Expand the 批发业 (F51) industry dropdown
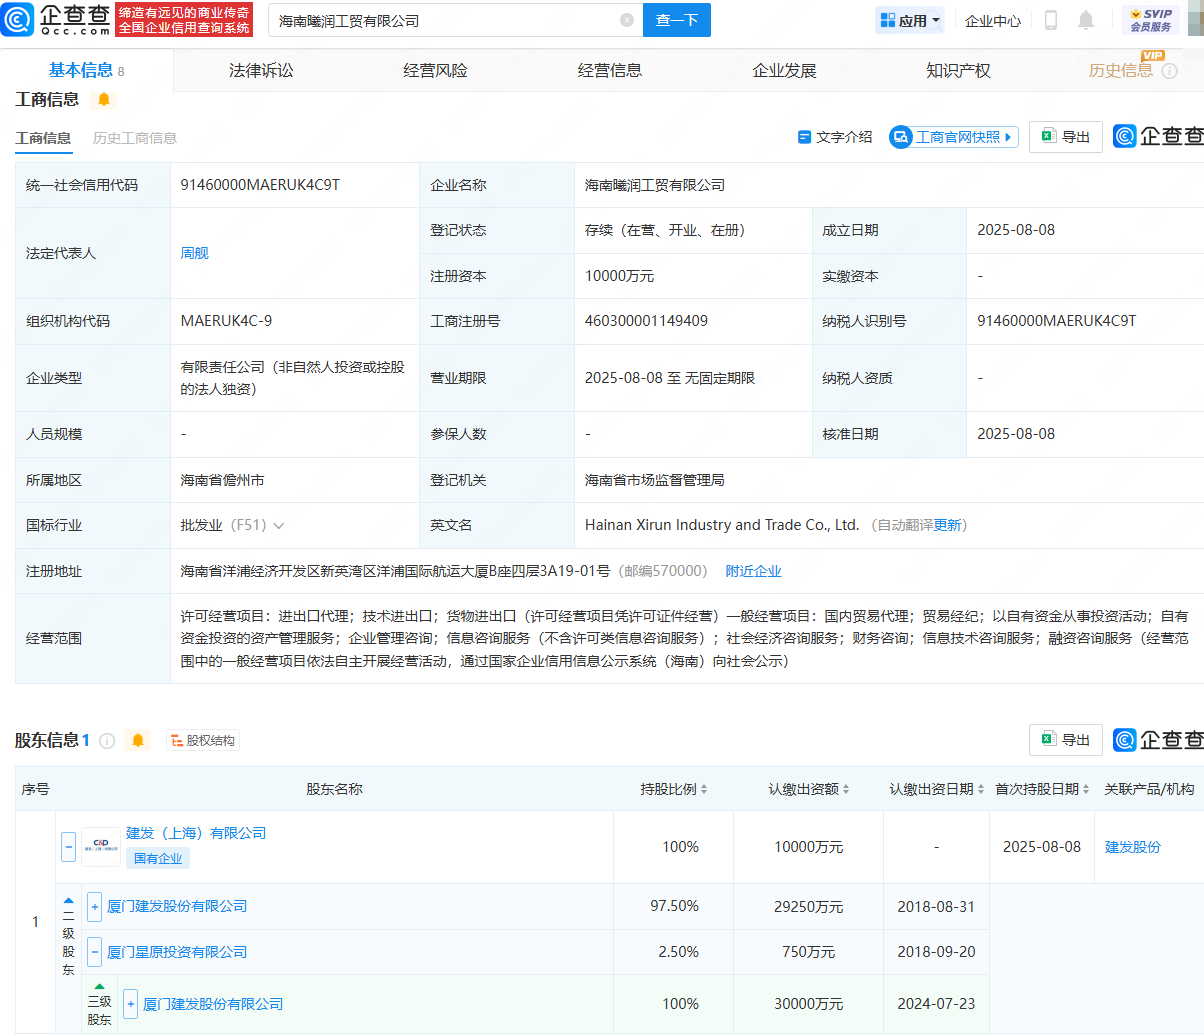Image resolution: width=1204 pixels, height=1035 pixels. point(279,526)
